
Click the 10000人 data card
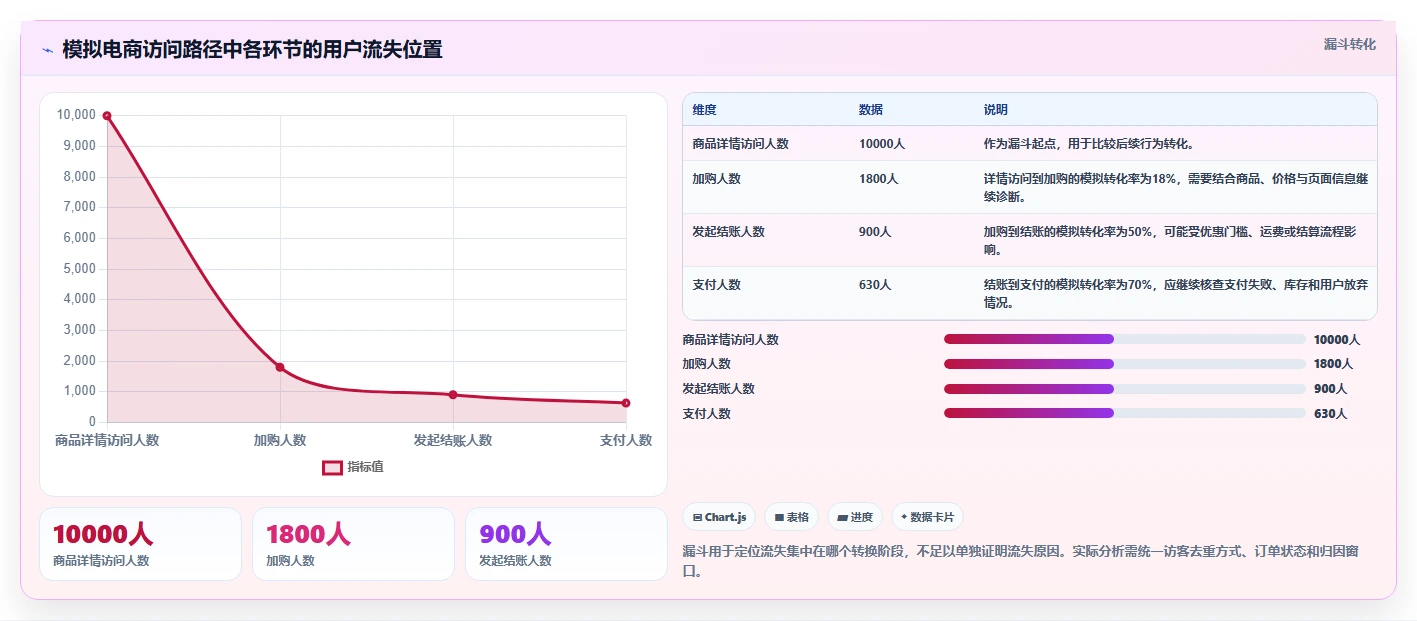(140, 544)
